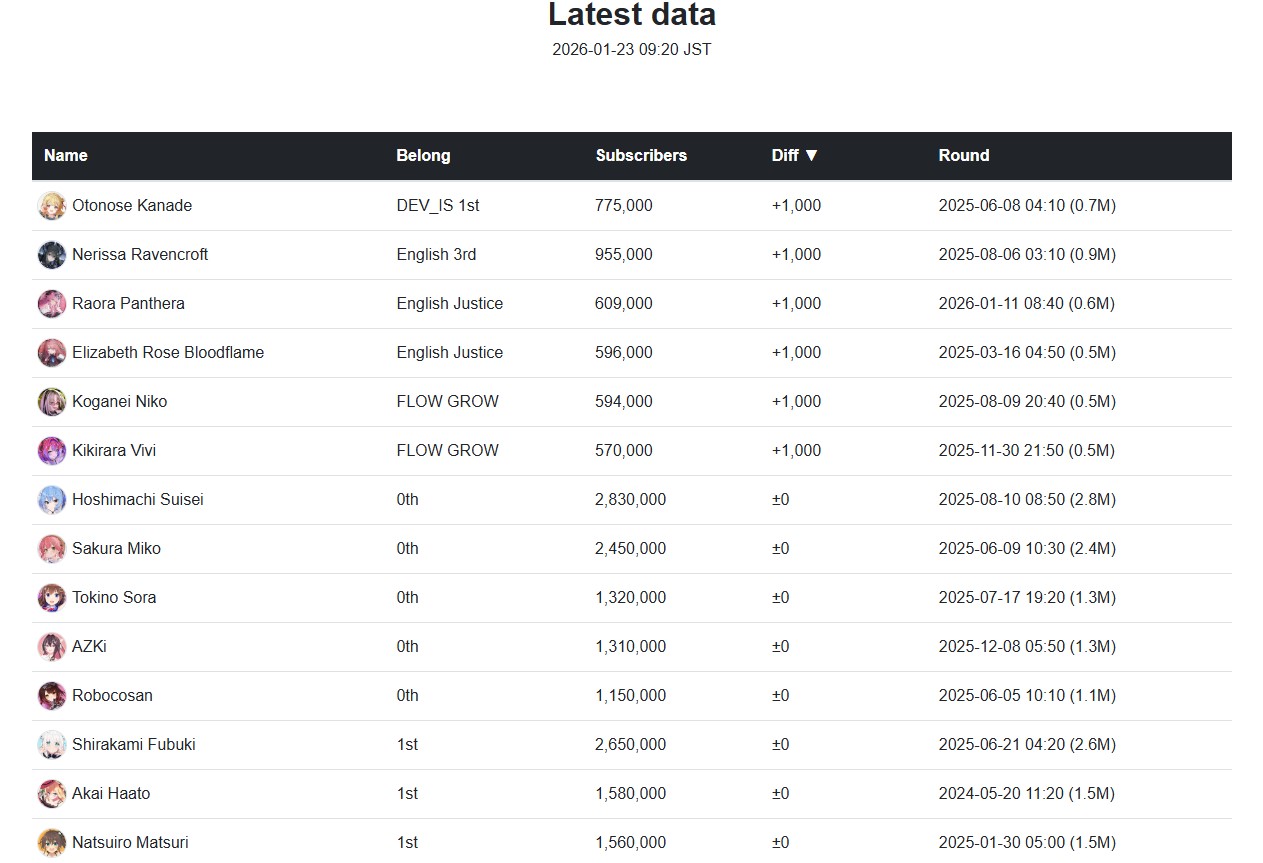Click round '2025-08-06 03:10 (0.9M)'
This screenshot has height=863, width=1263.
1027,255
